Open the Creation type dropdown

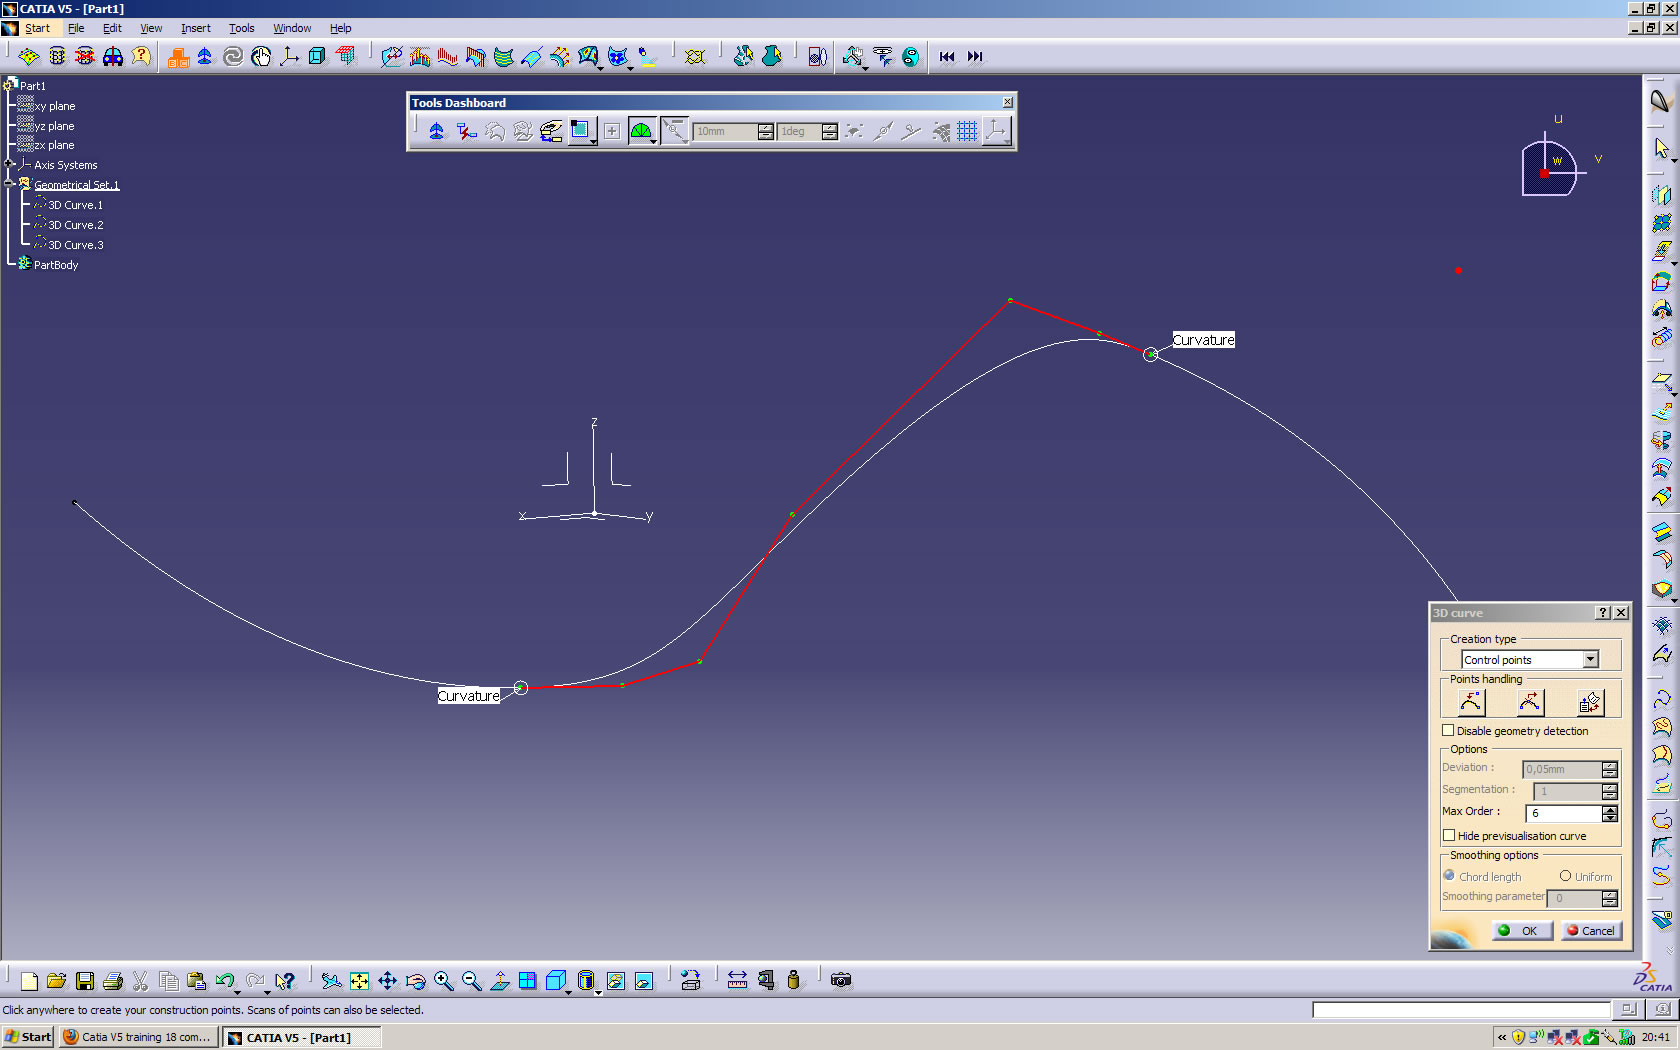click(x=1590, y=660)
